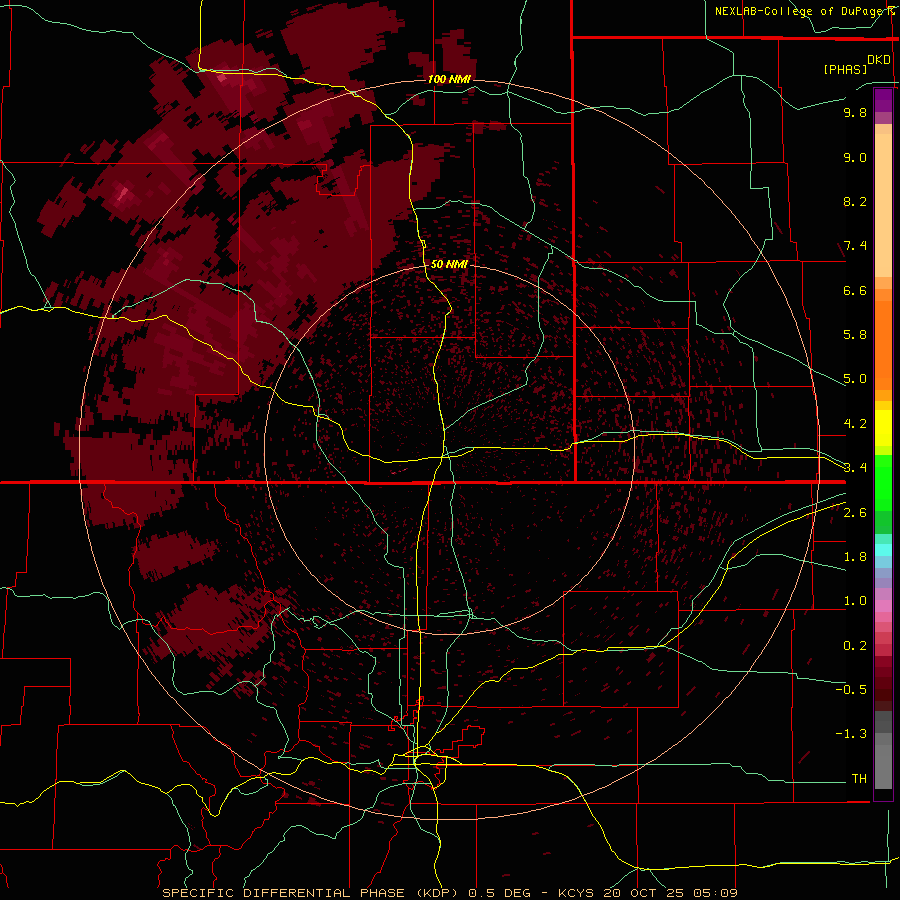
Task: Select the DKD label above color scale
Action: 879,60
